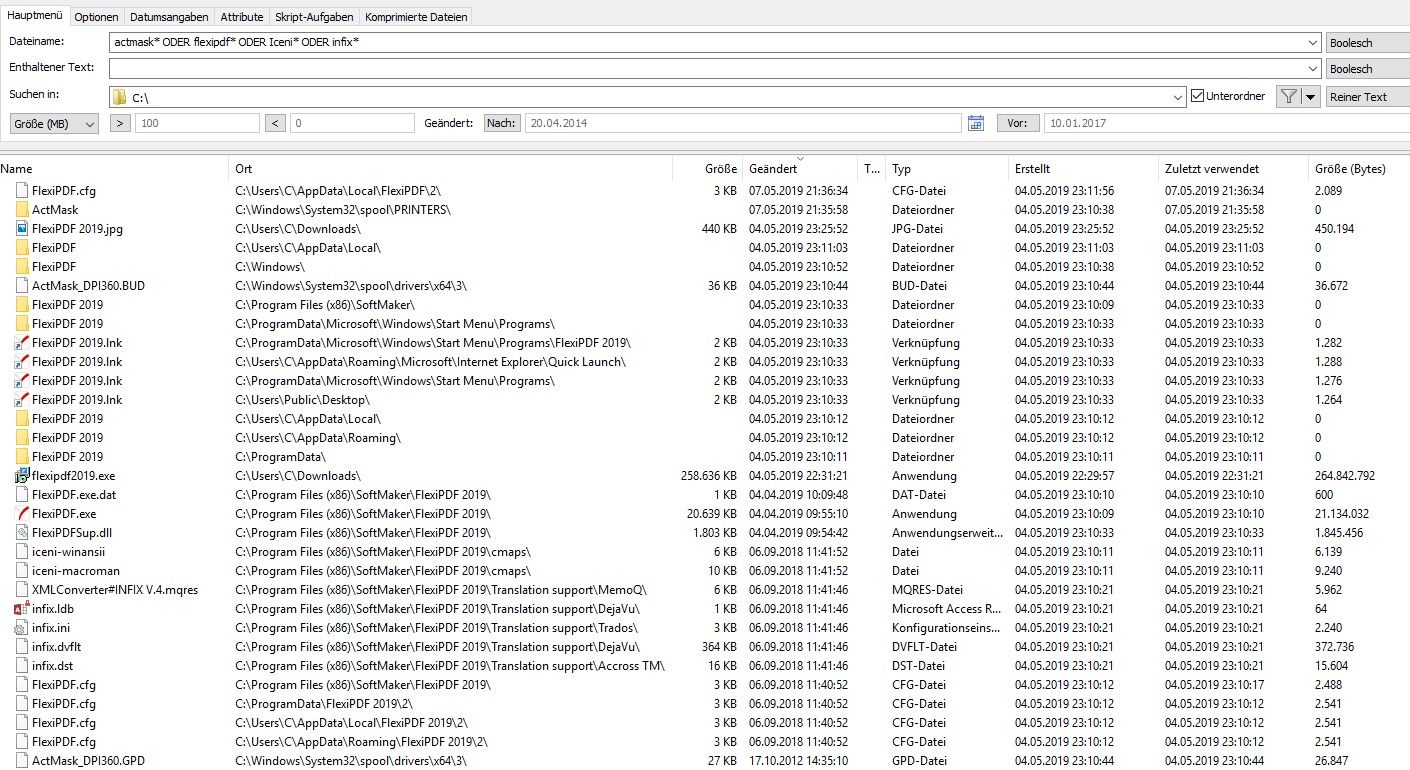Screen dimensions: 1410x770
Task: Open the Attribute tab
Action: (x=242, y=17)
